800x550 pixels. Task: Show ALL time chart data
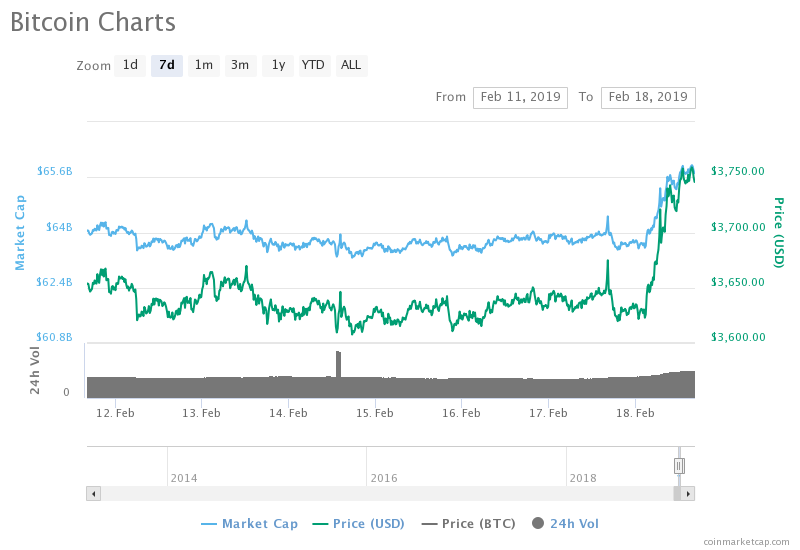pyautogui.click(x=351, y=66)
